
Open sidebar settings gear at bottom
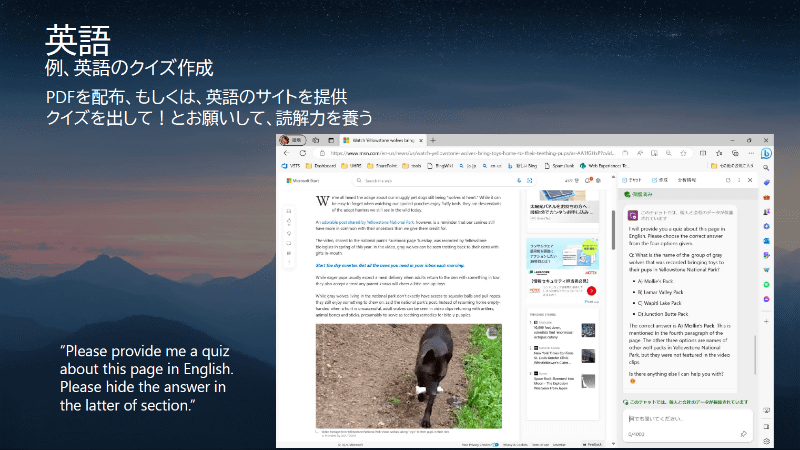[766, 441]
